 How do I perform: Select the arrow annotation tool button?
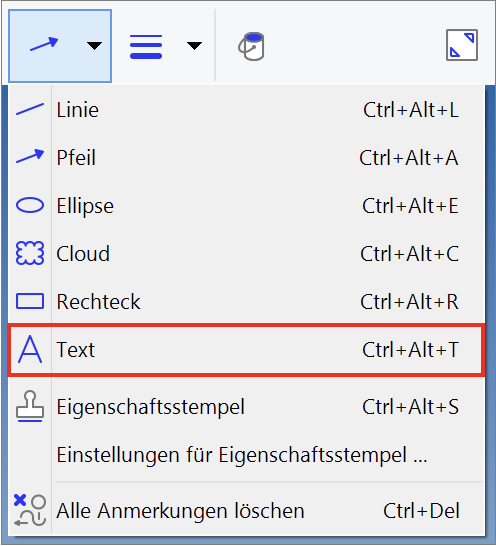tap(44, 45)
